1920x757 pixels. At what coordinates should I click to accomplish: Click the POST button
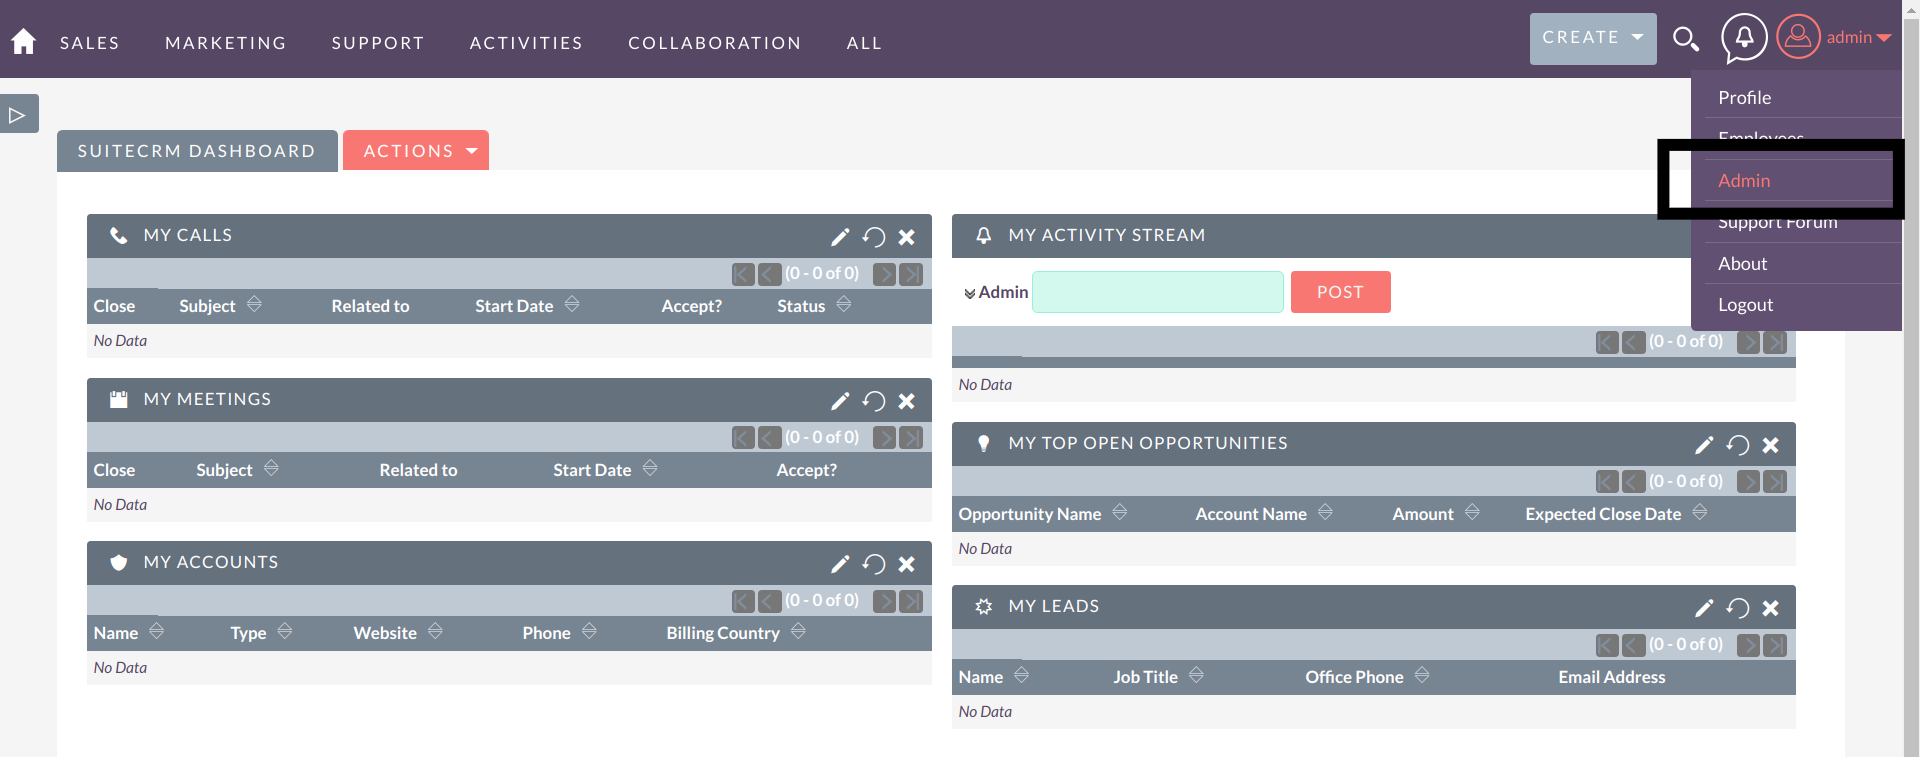coord(1340,292)
